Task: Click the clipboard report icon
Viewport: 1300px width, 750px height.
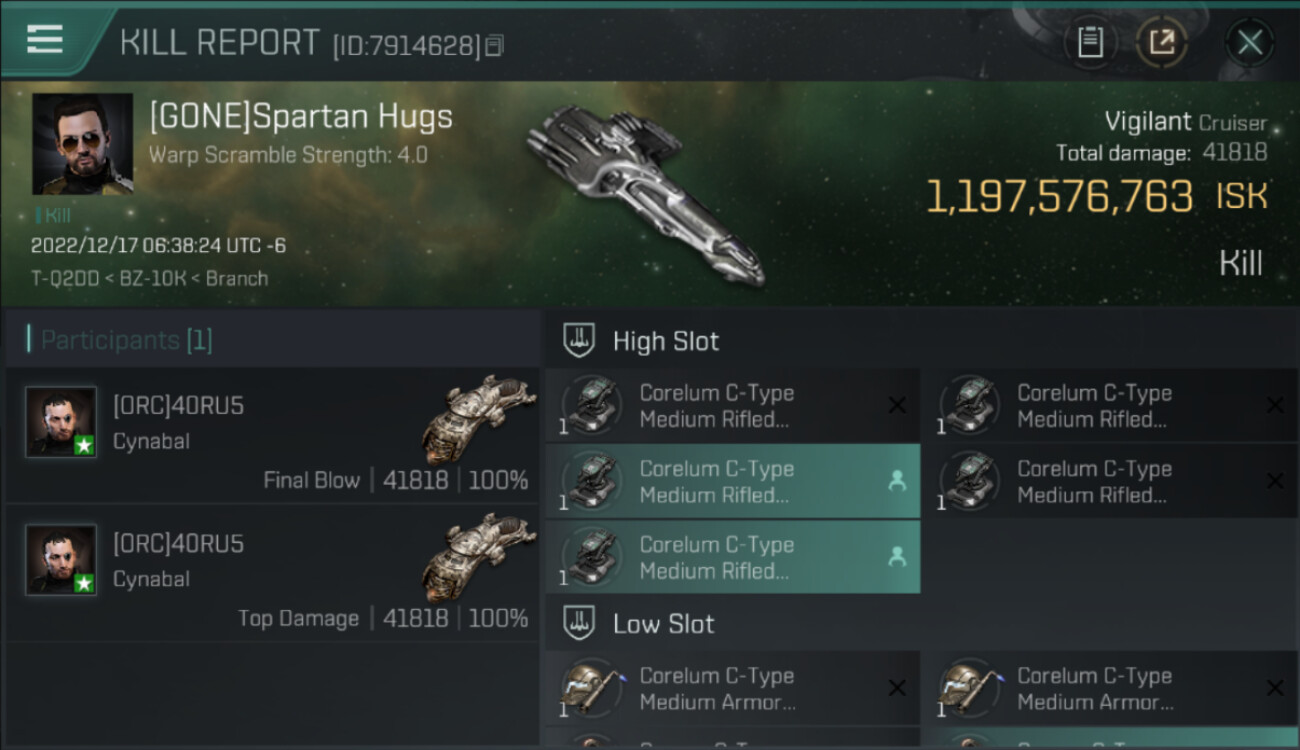Action: pos(1090,42)
